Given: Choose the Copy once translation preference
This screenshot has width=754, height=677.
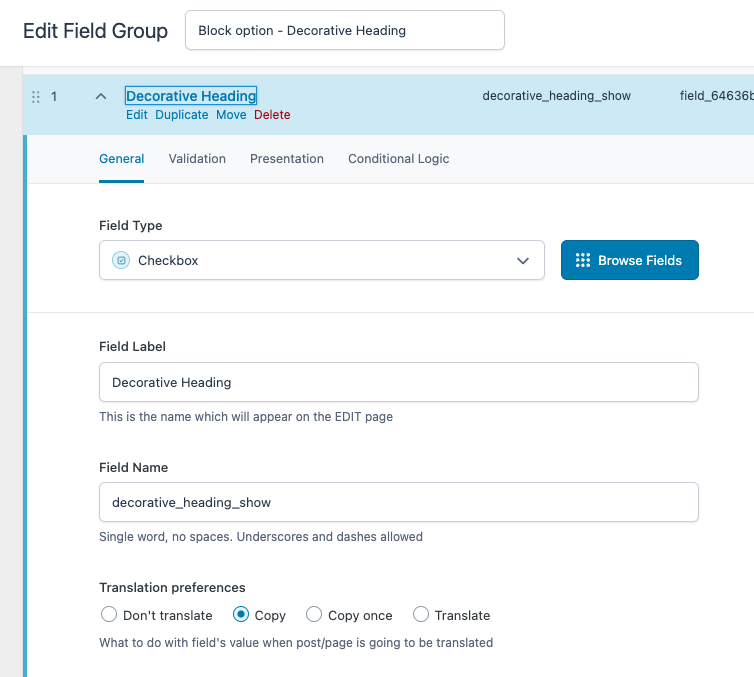Looking at the screenshot, I should (314, 614).
